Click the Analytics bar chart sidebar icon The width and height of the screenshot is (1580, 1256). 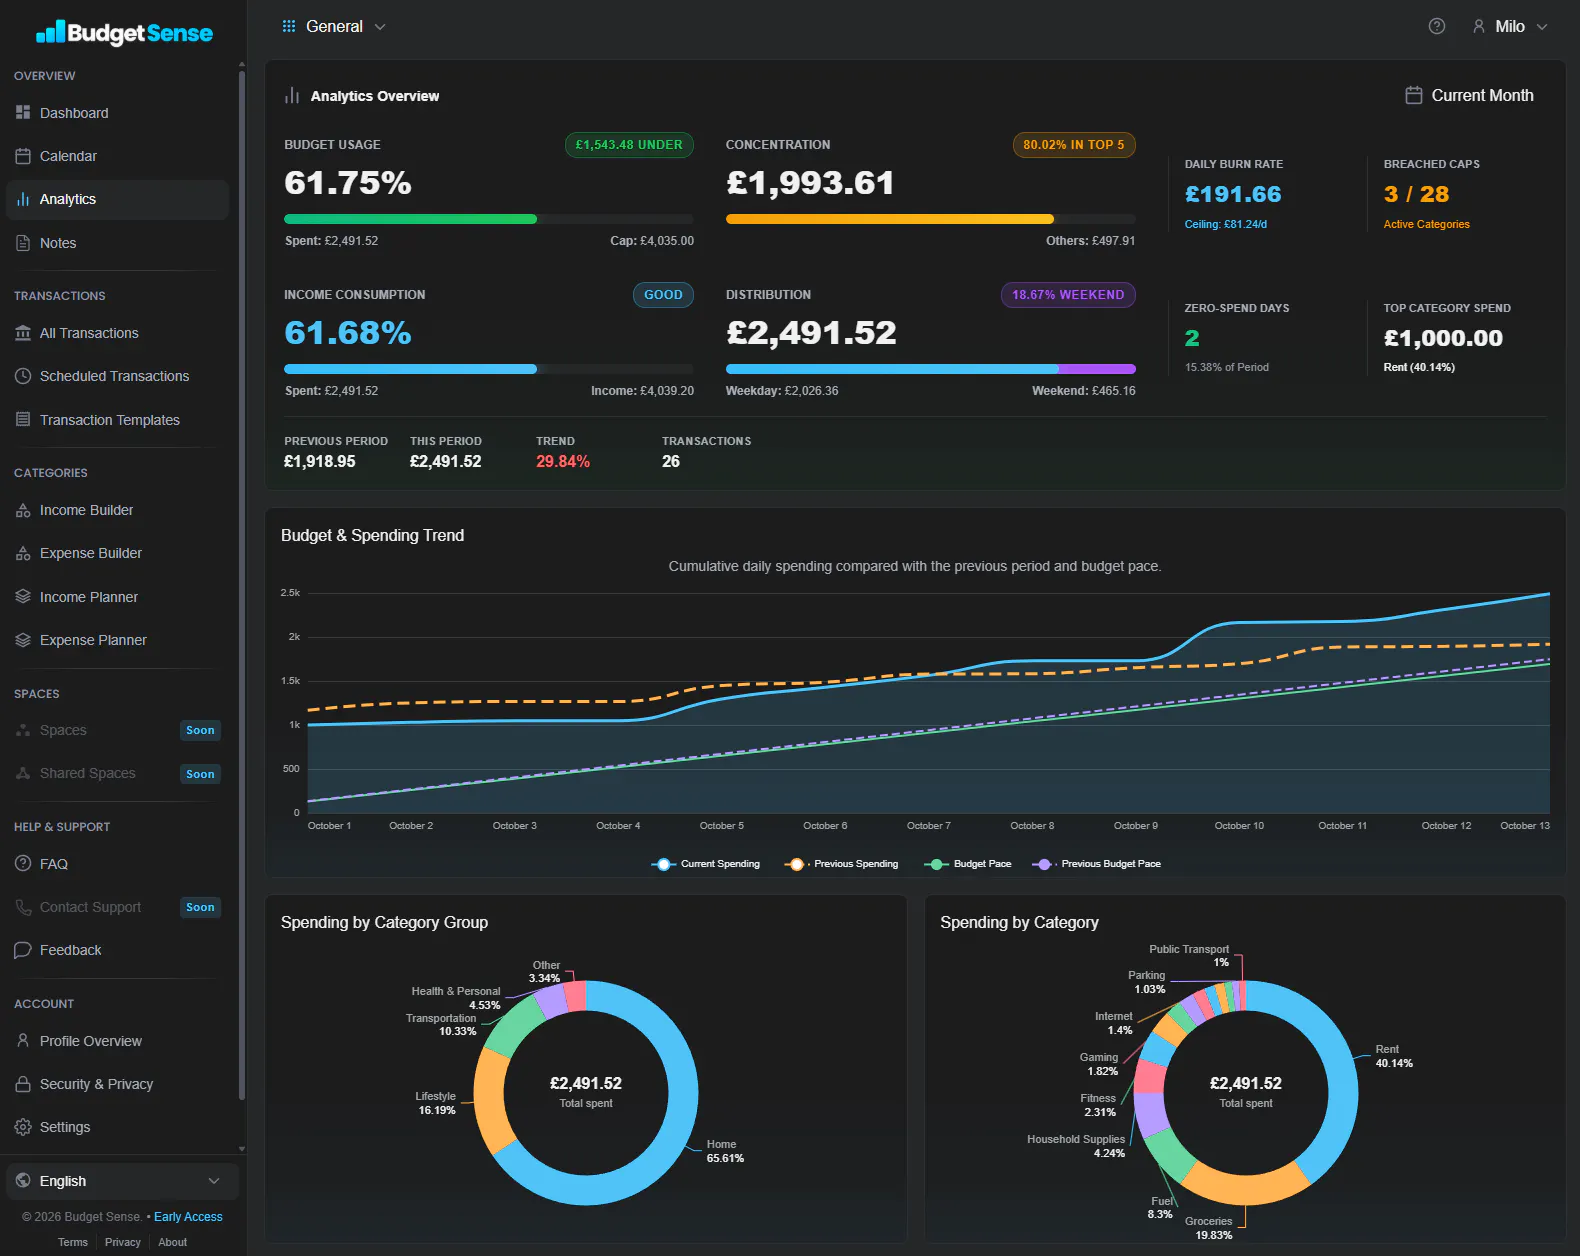23,199
